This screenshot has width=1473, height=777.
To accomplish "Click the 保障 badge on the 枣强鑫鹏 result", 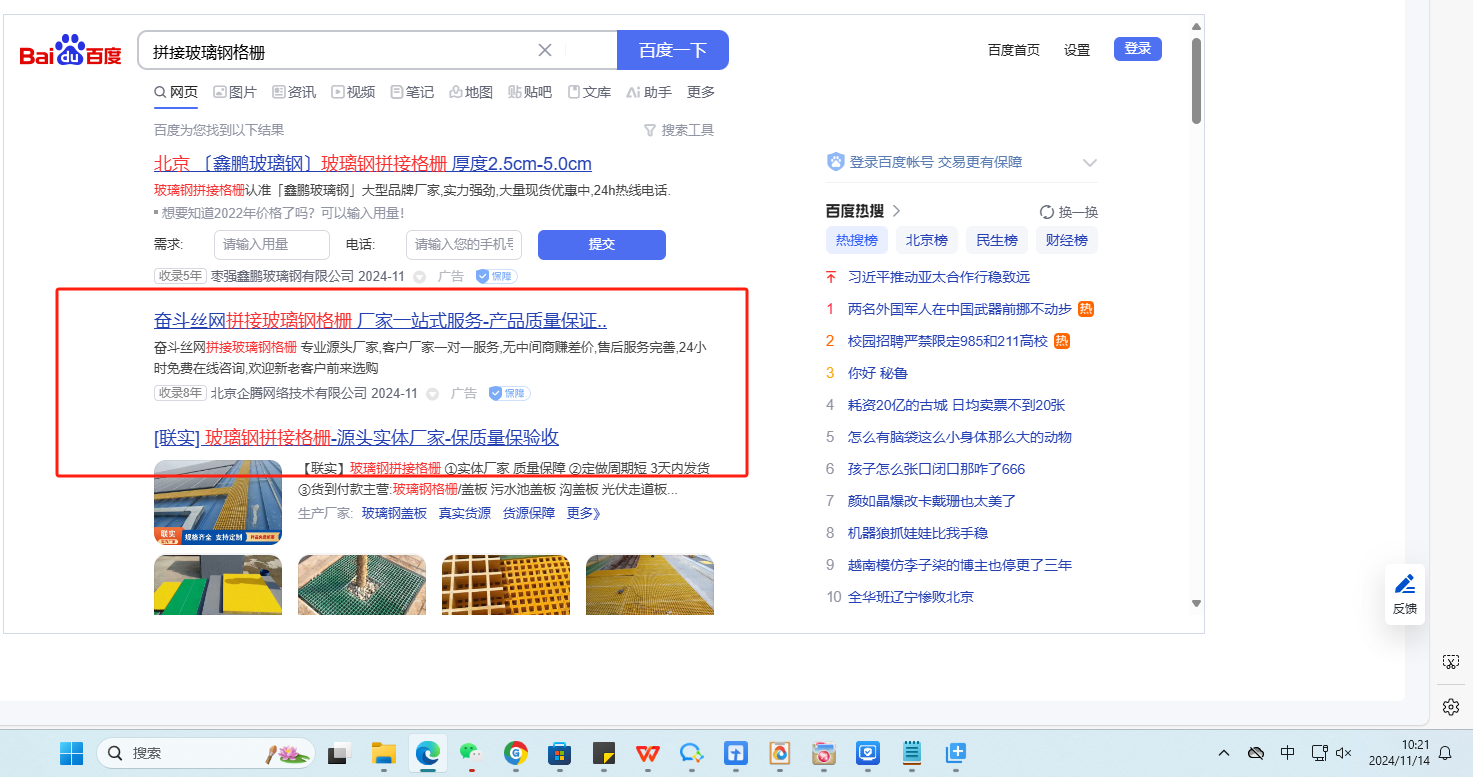I will click(x=496, y=276).
